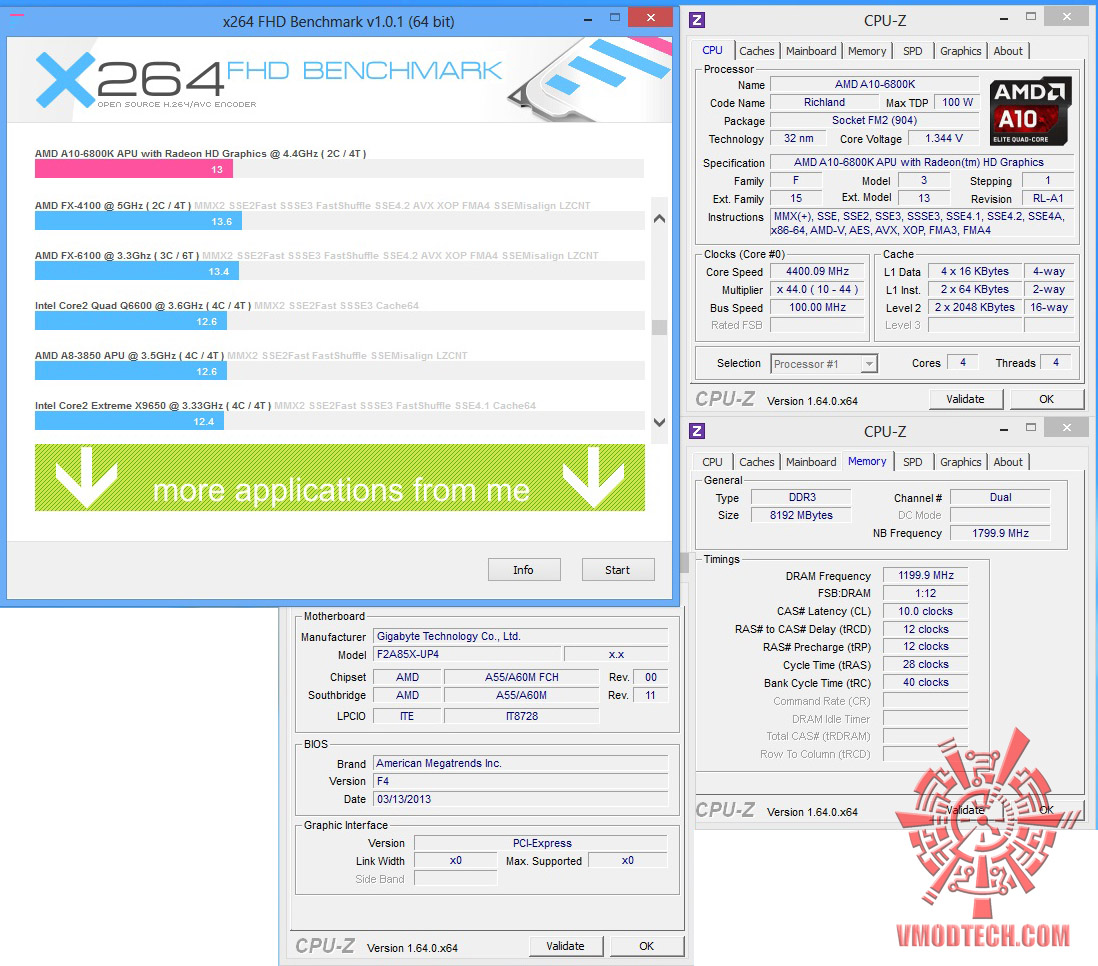The width and height of the screenshot is (1098, 966).
Task: Click the scroll down arrow in benchmark results list
Action: pos(659,422)
